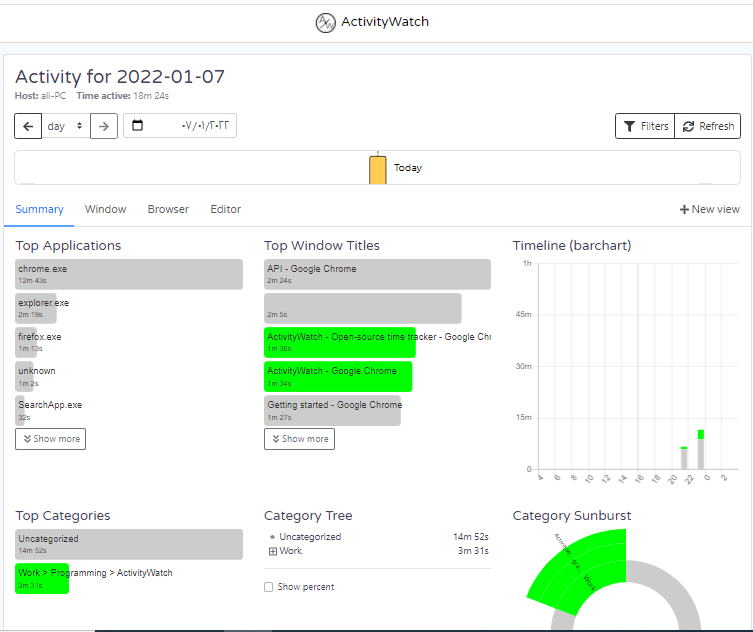Select Work > Programming > ActivityWatch category bar
The image size is (753, 632).
tap(42, 578)
